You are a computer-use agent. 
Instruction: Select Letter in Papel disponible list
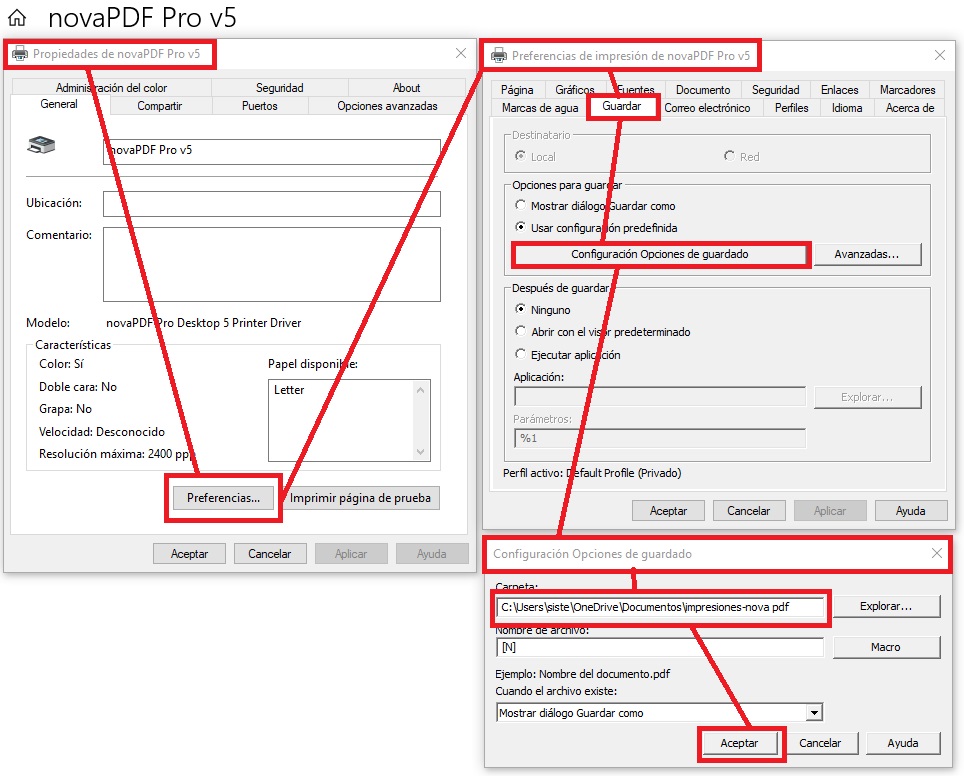tap(289, 390)
